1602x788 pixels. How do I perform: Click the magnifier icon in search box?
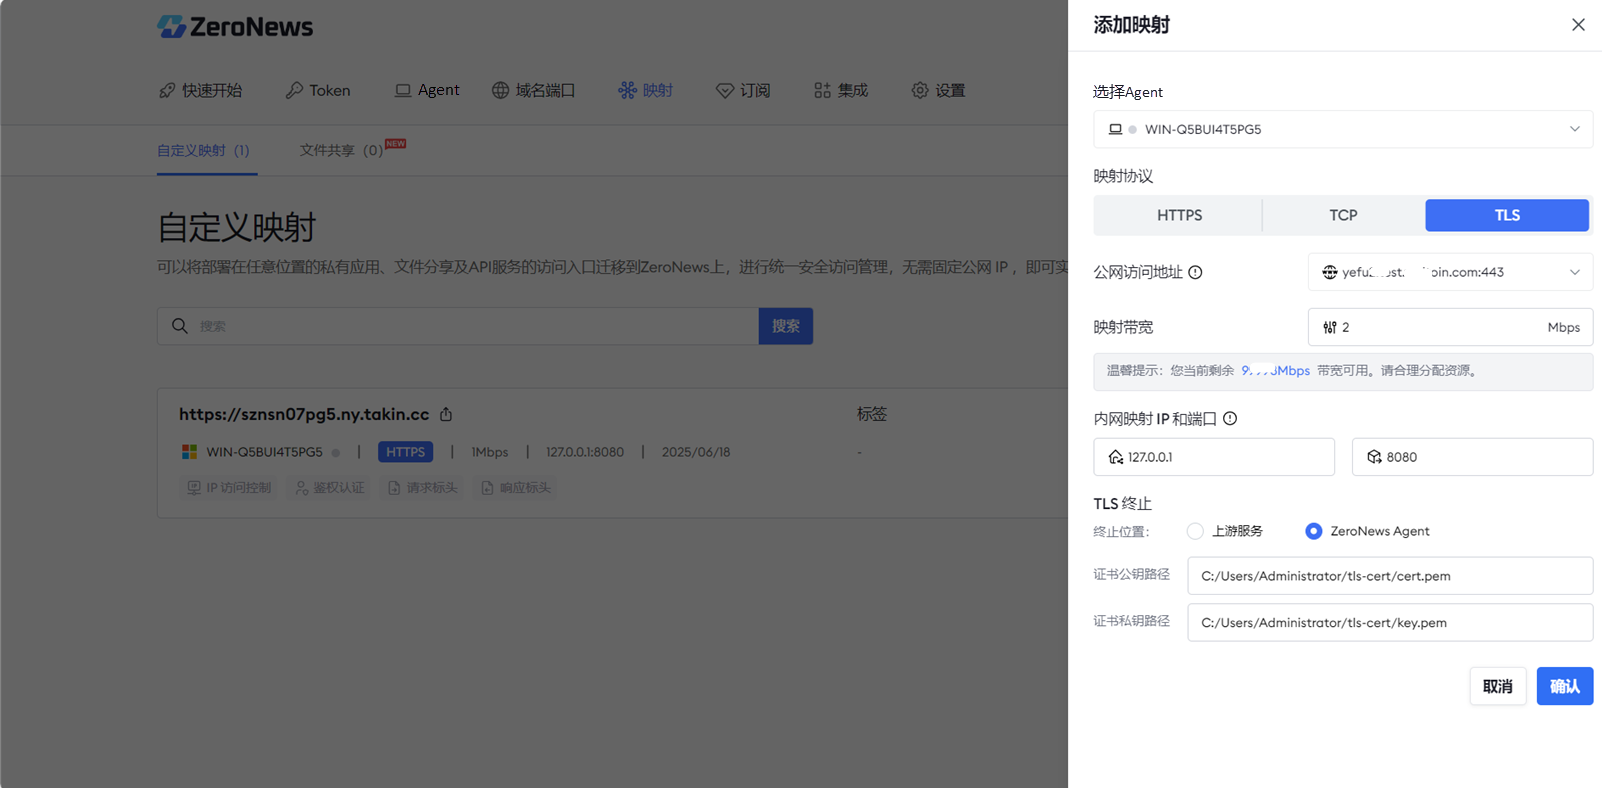tap(180, 326)
